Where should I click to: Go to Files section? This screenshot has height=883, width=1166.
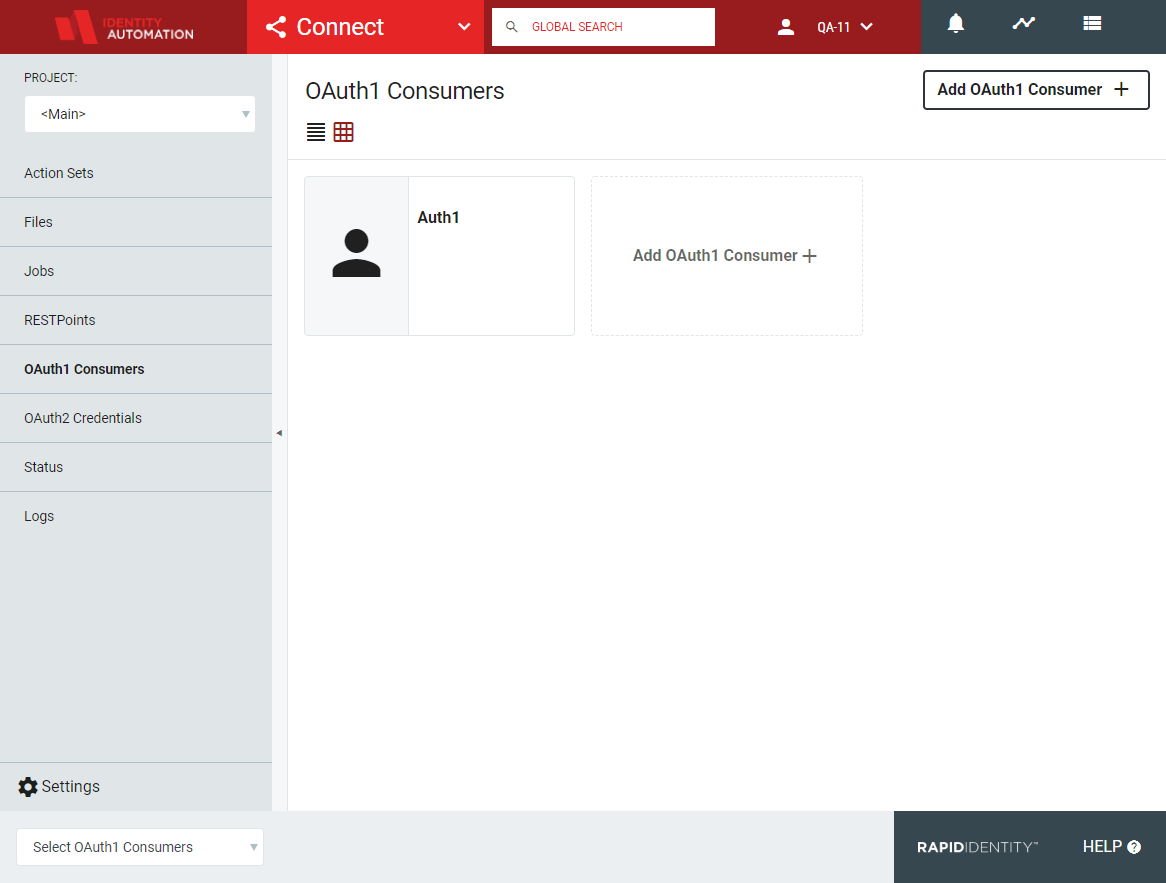point(136,222)
